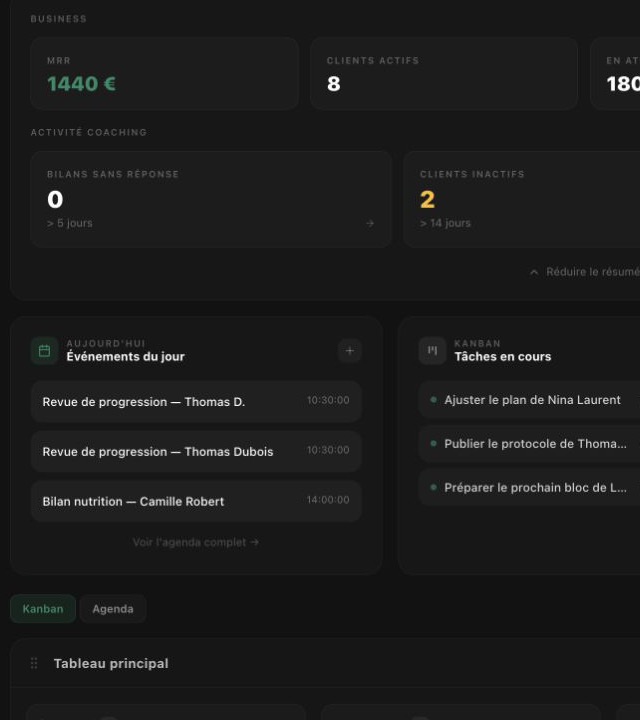
Task: Open task Ajuster le plan de Nina Laurent
Action: (529, 399)
